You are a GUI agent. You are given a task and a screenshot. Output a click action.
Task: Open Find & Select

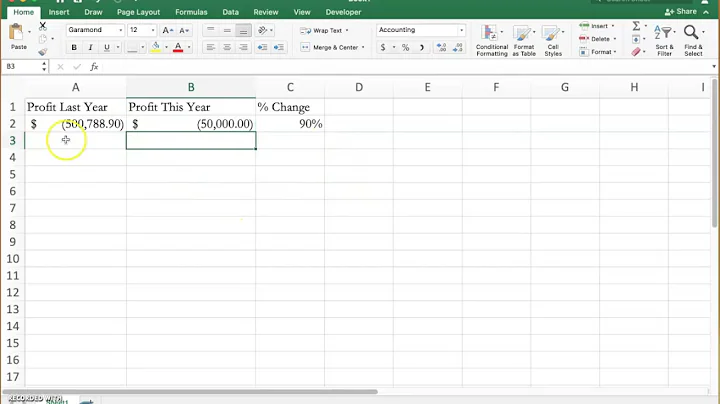[693, 40]
